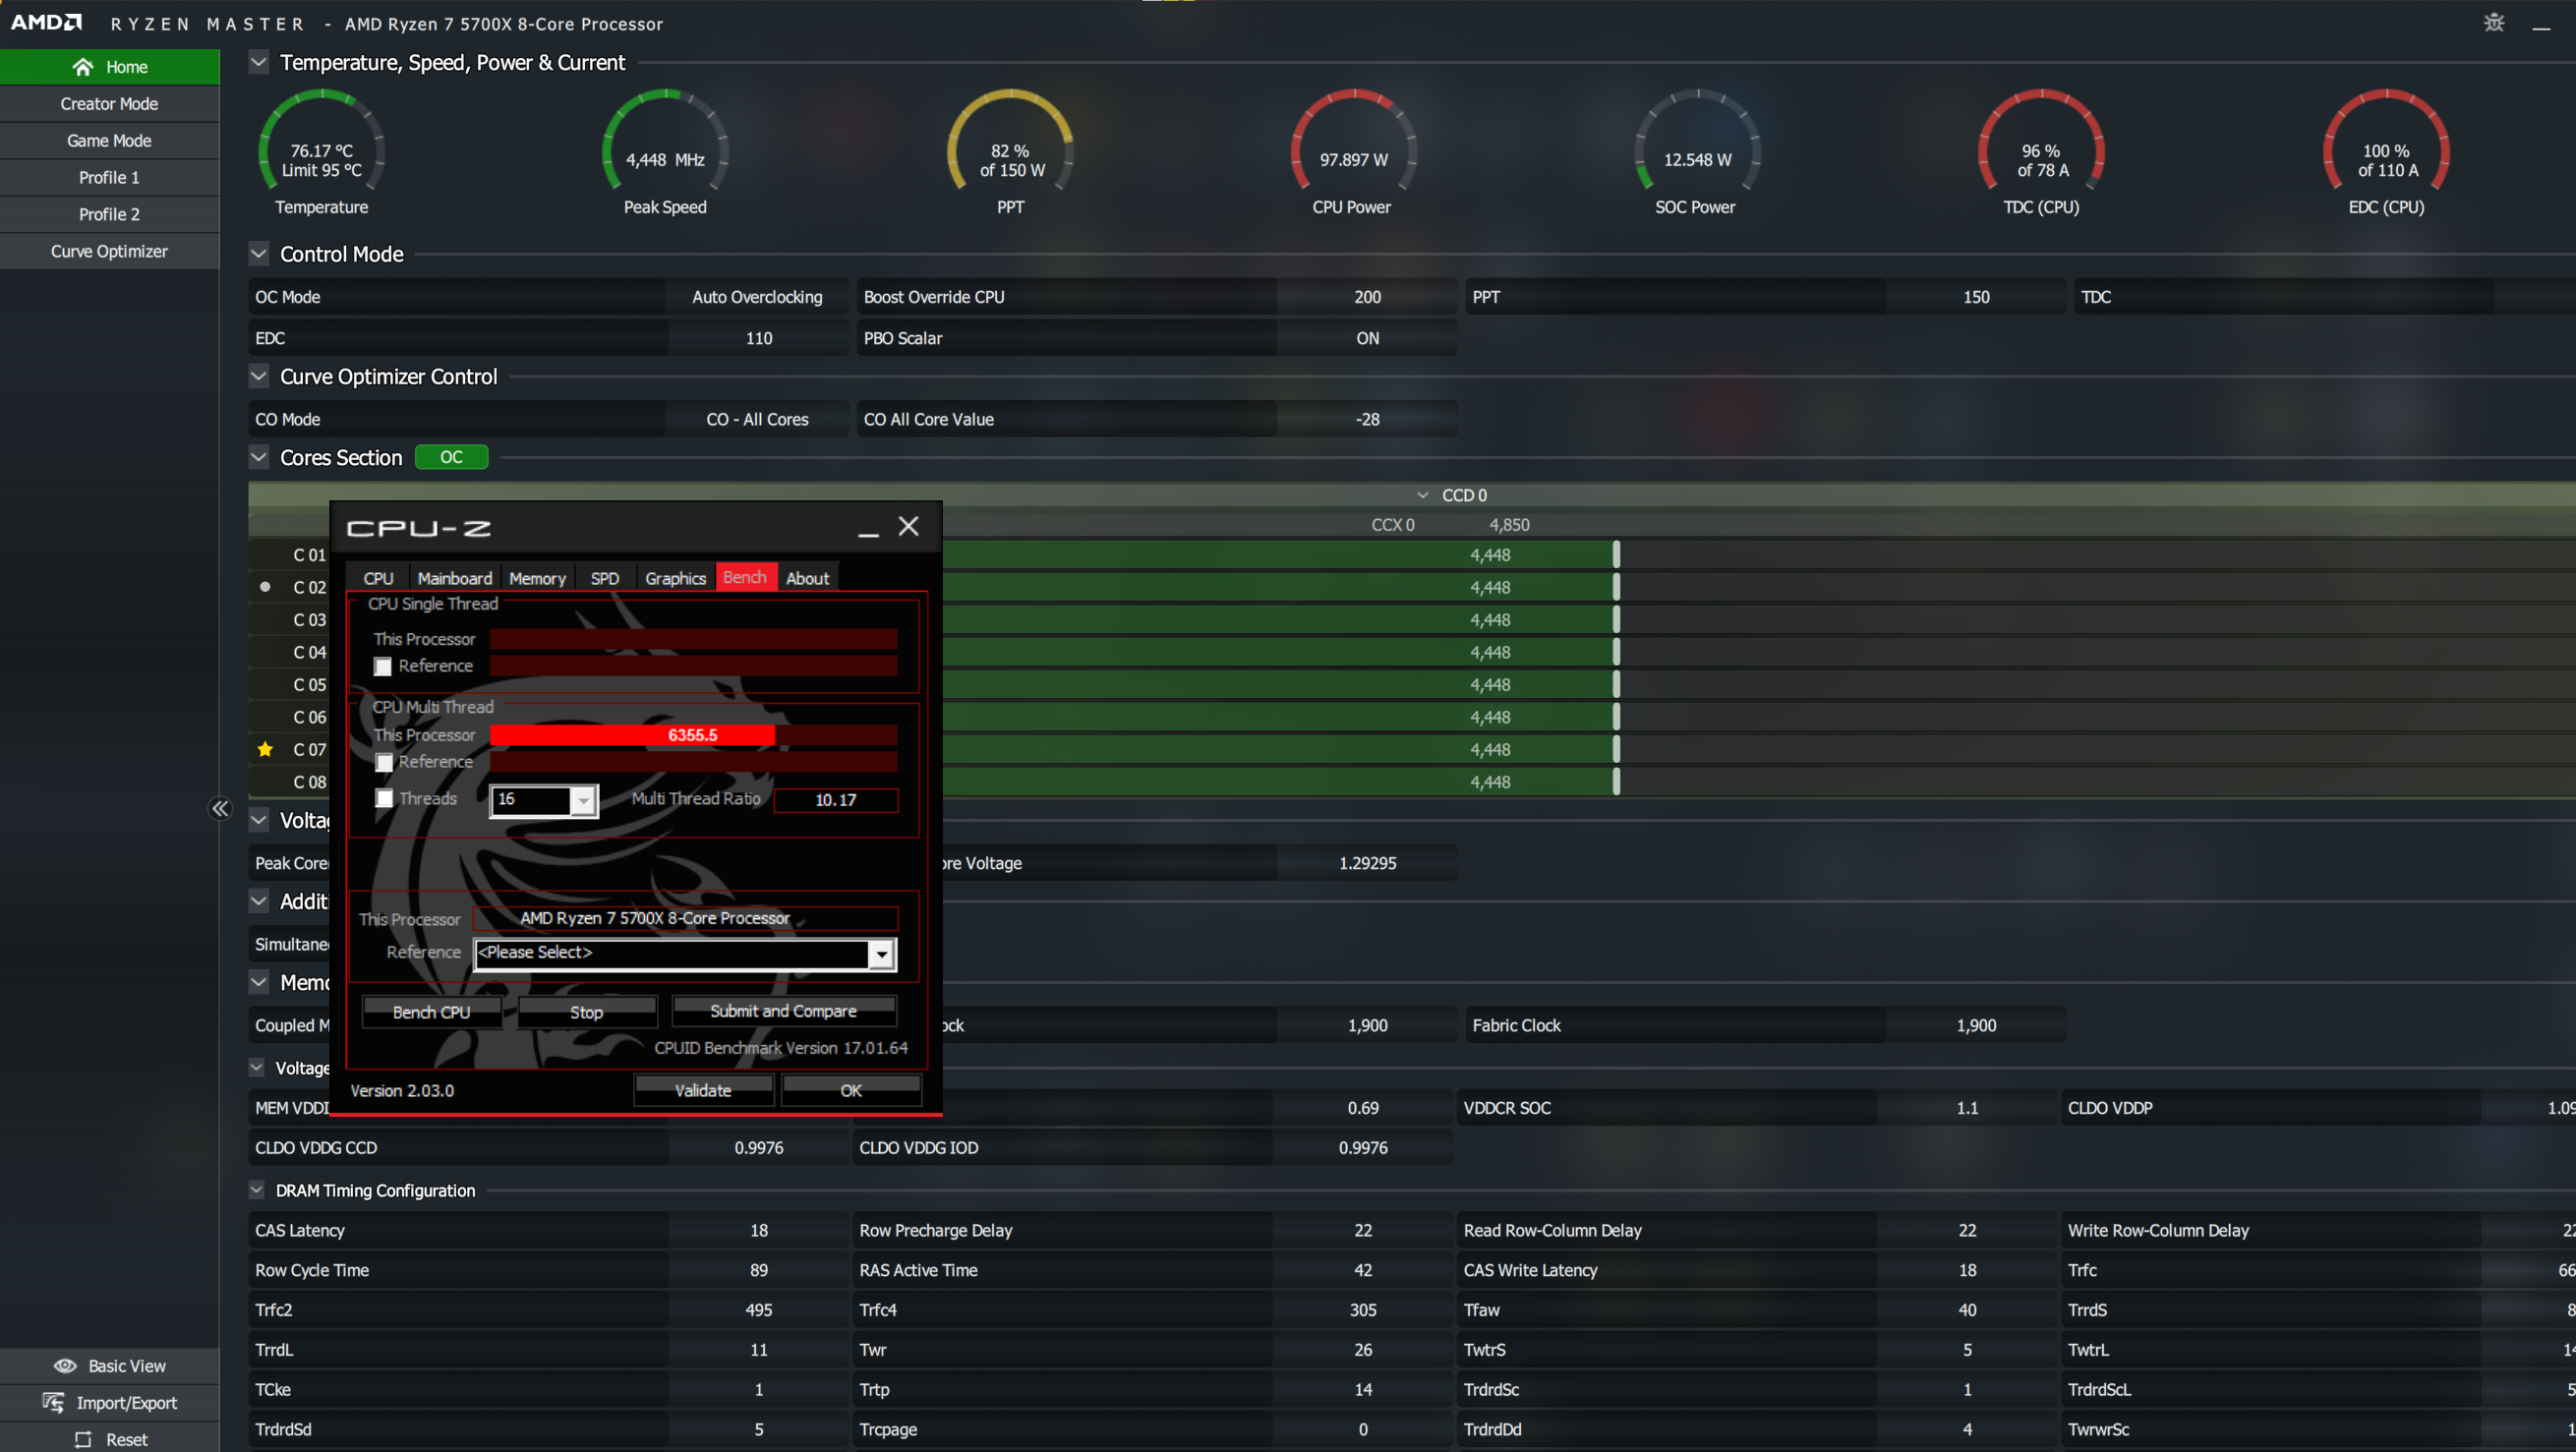Click the This Processor name field
Image resolution: width=2576 pixels, height=1452 pixels.
pyautogui.click(x=685, y=918)
